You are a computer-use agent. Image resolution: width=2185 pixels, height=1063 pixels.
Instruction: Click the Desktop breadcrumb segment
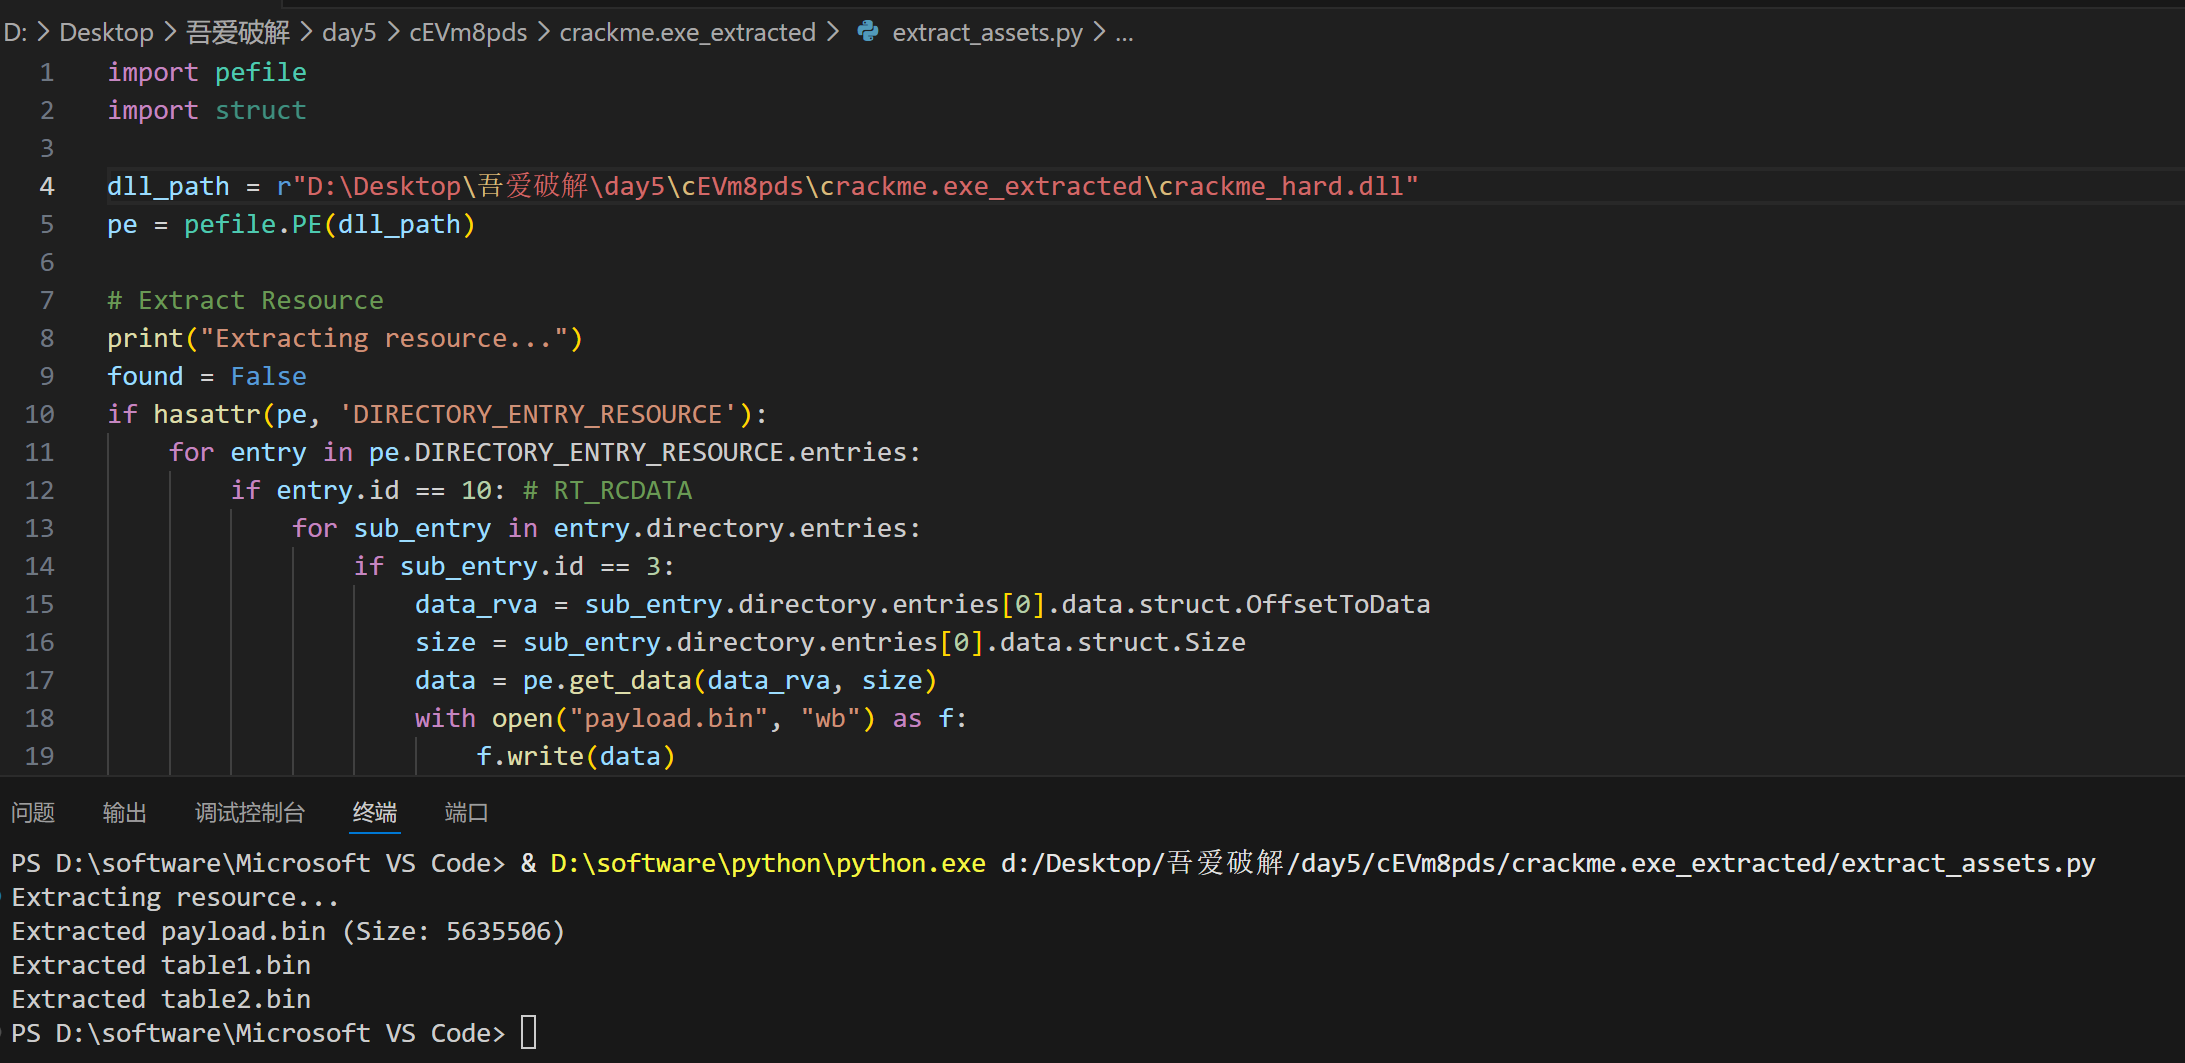(106, 33)
